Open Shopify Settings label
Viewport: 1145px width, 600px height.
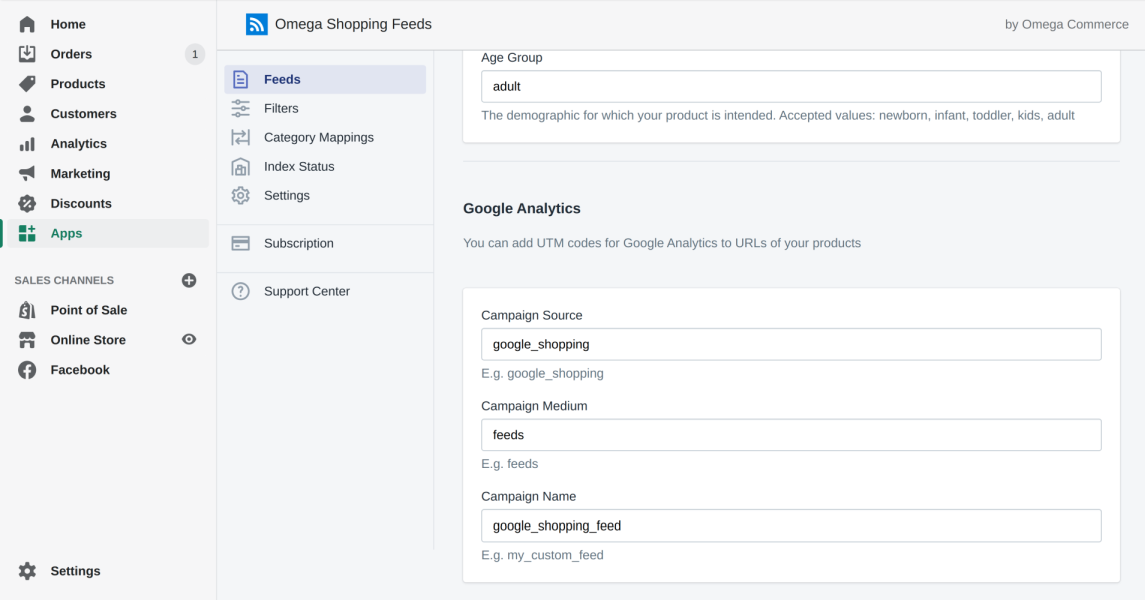point(75,571)
